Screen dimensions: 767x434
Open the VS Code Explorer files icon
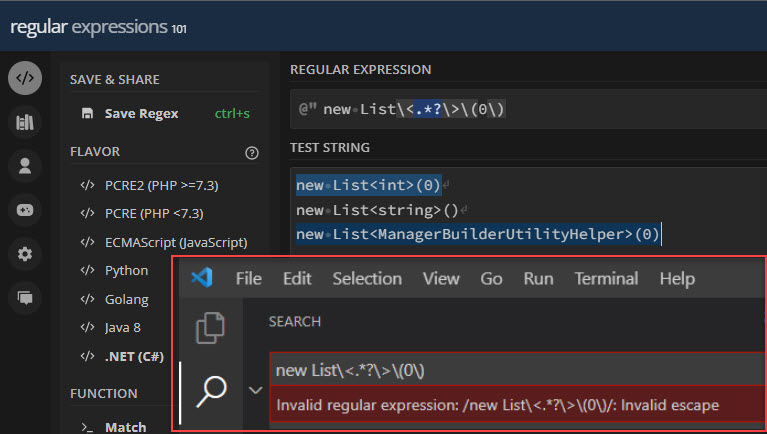tap(210, 327)
